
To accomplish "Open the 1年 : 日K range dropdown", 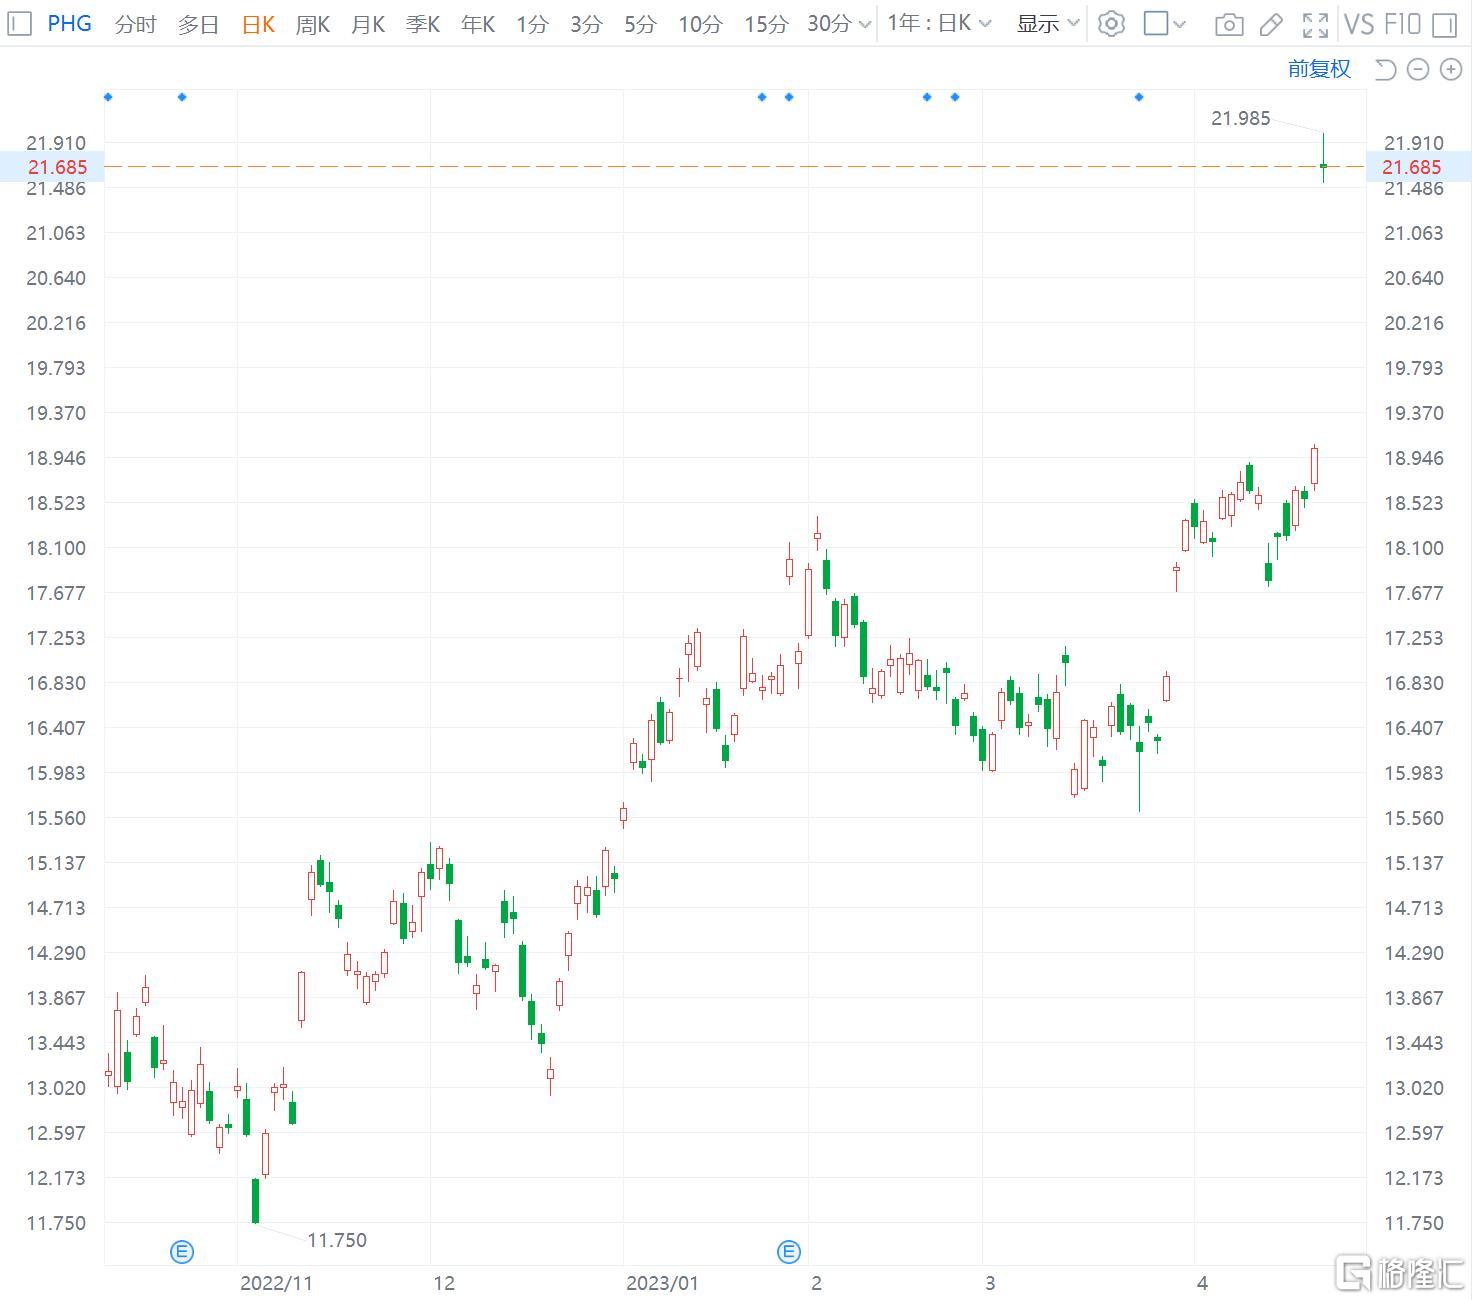I will (x=939, y=23).
